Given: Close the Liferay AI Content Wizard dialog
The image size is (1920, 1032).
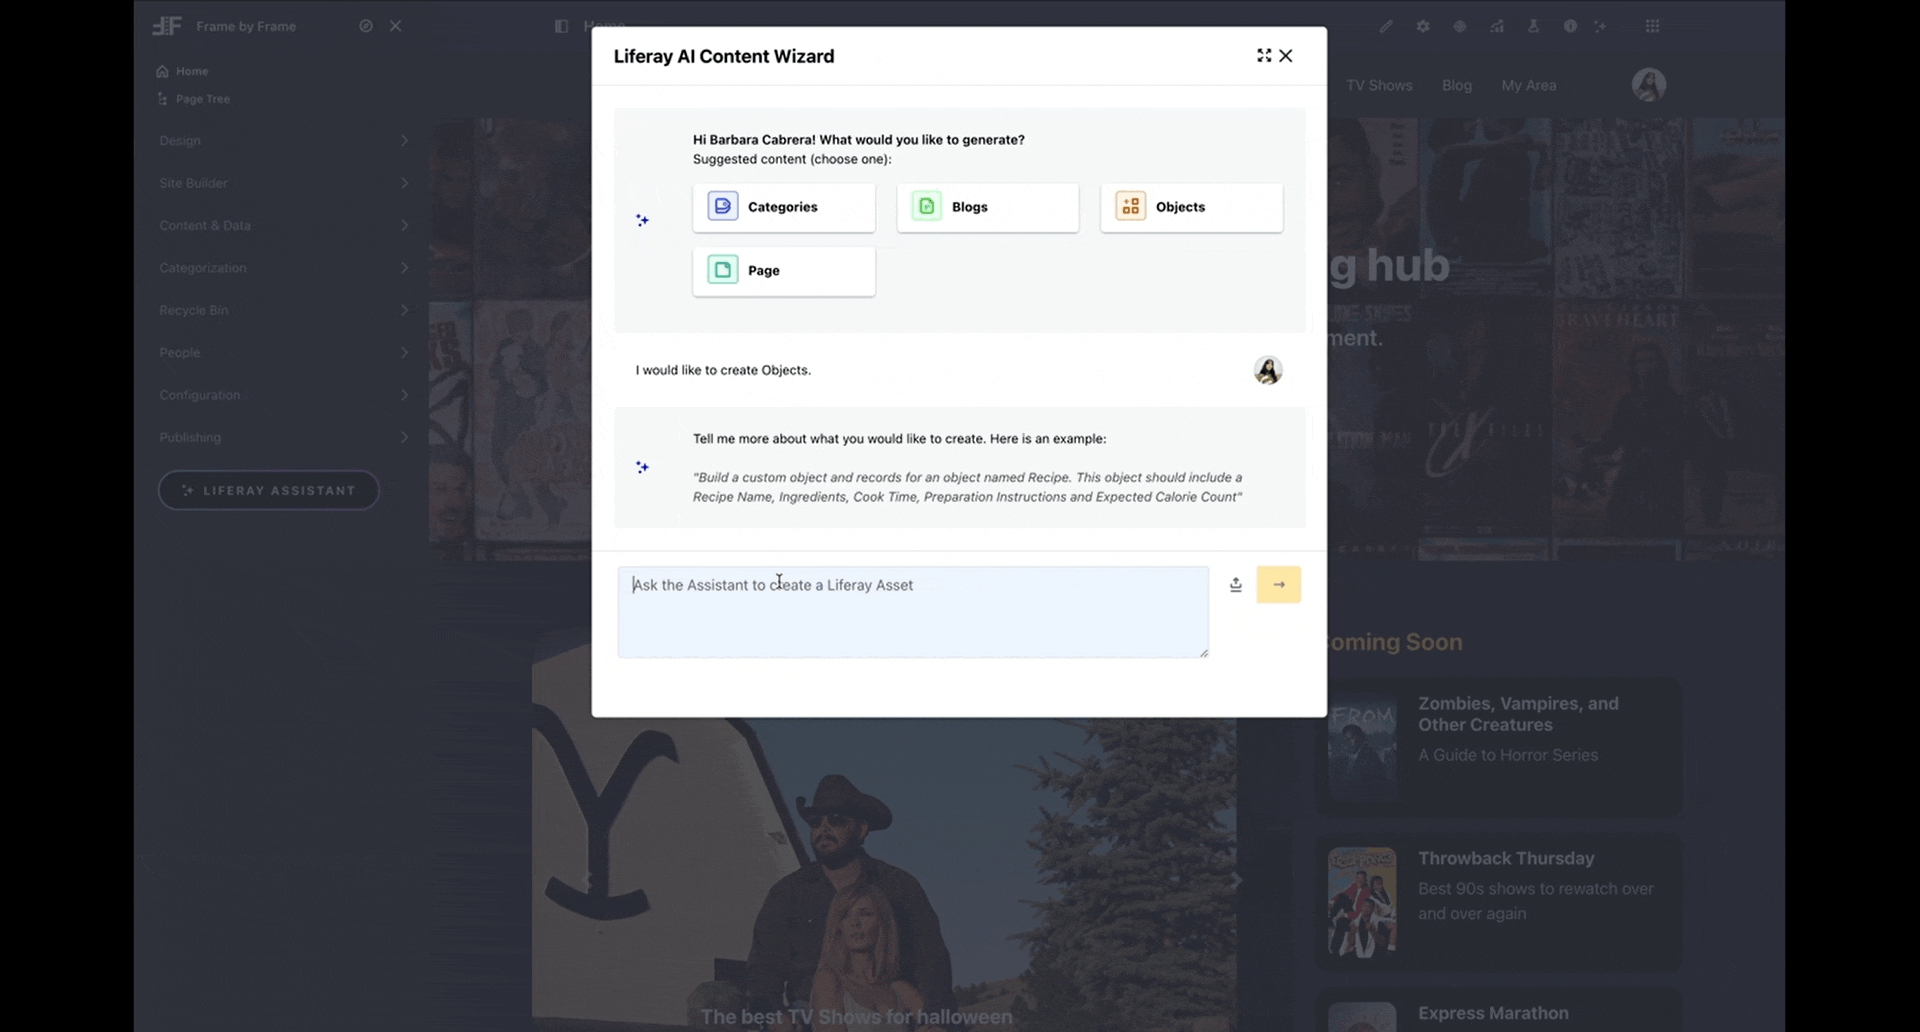Looking at the screenshot, I should (x=1286, y=56).
